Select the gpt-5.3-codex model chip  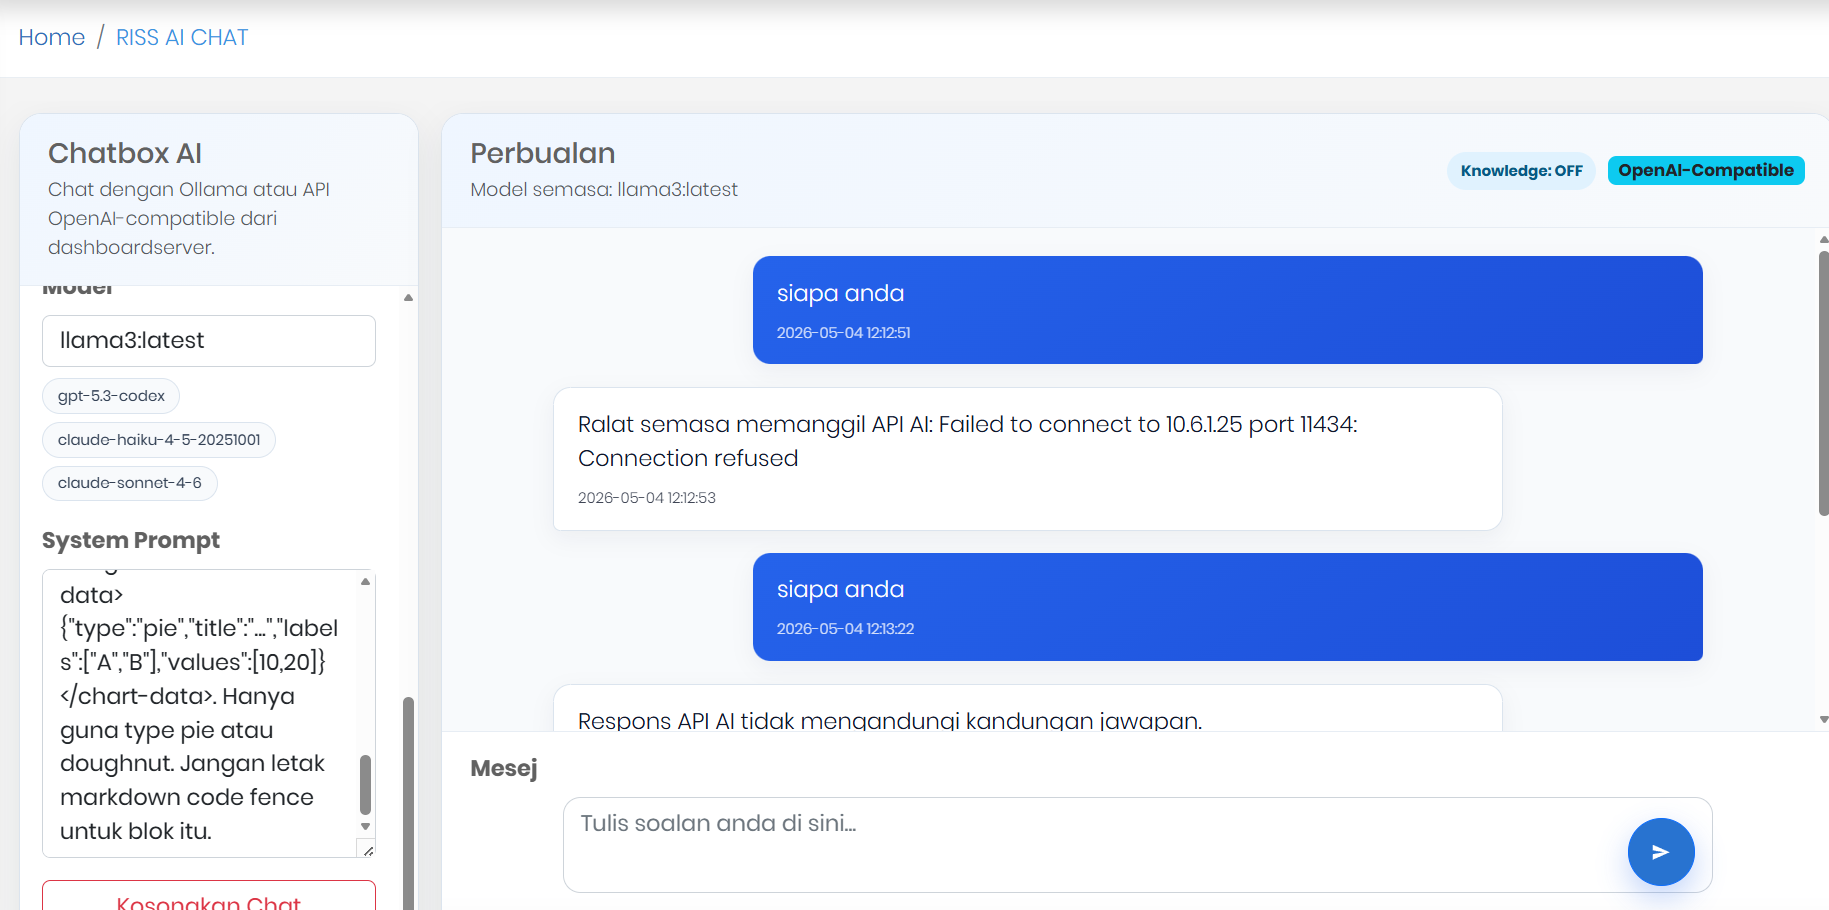pyautogui.click(x=111, y=396)
